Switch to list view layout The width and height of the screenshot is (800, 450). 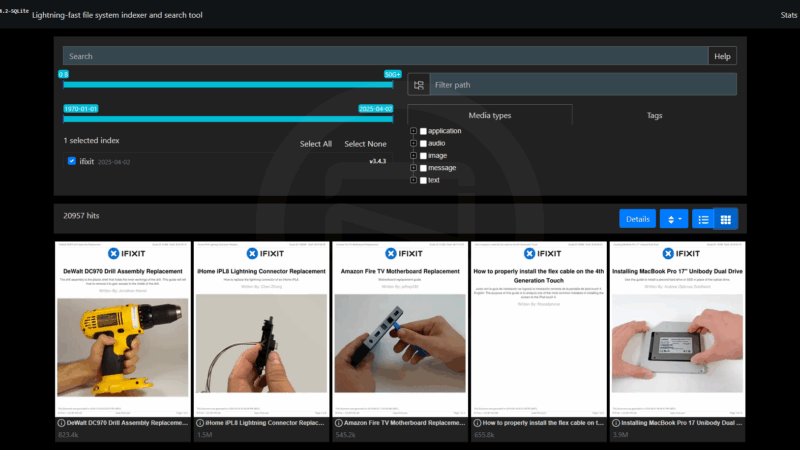(x=703, y=219)
